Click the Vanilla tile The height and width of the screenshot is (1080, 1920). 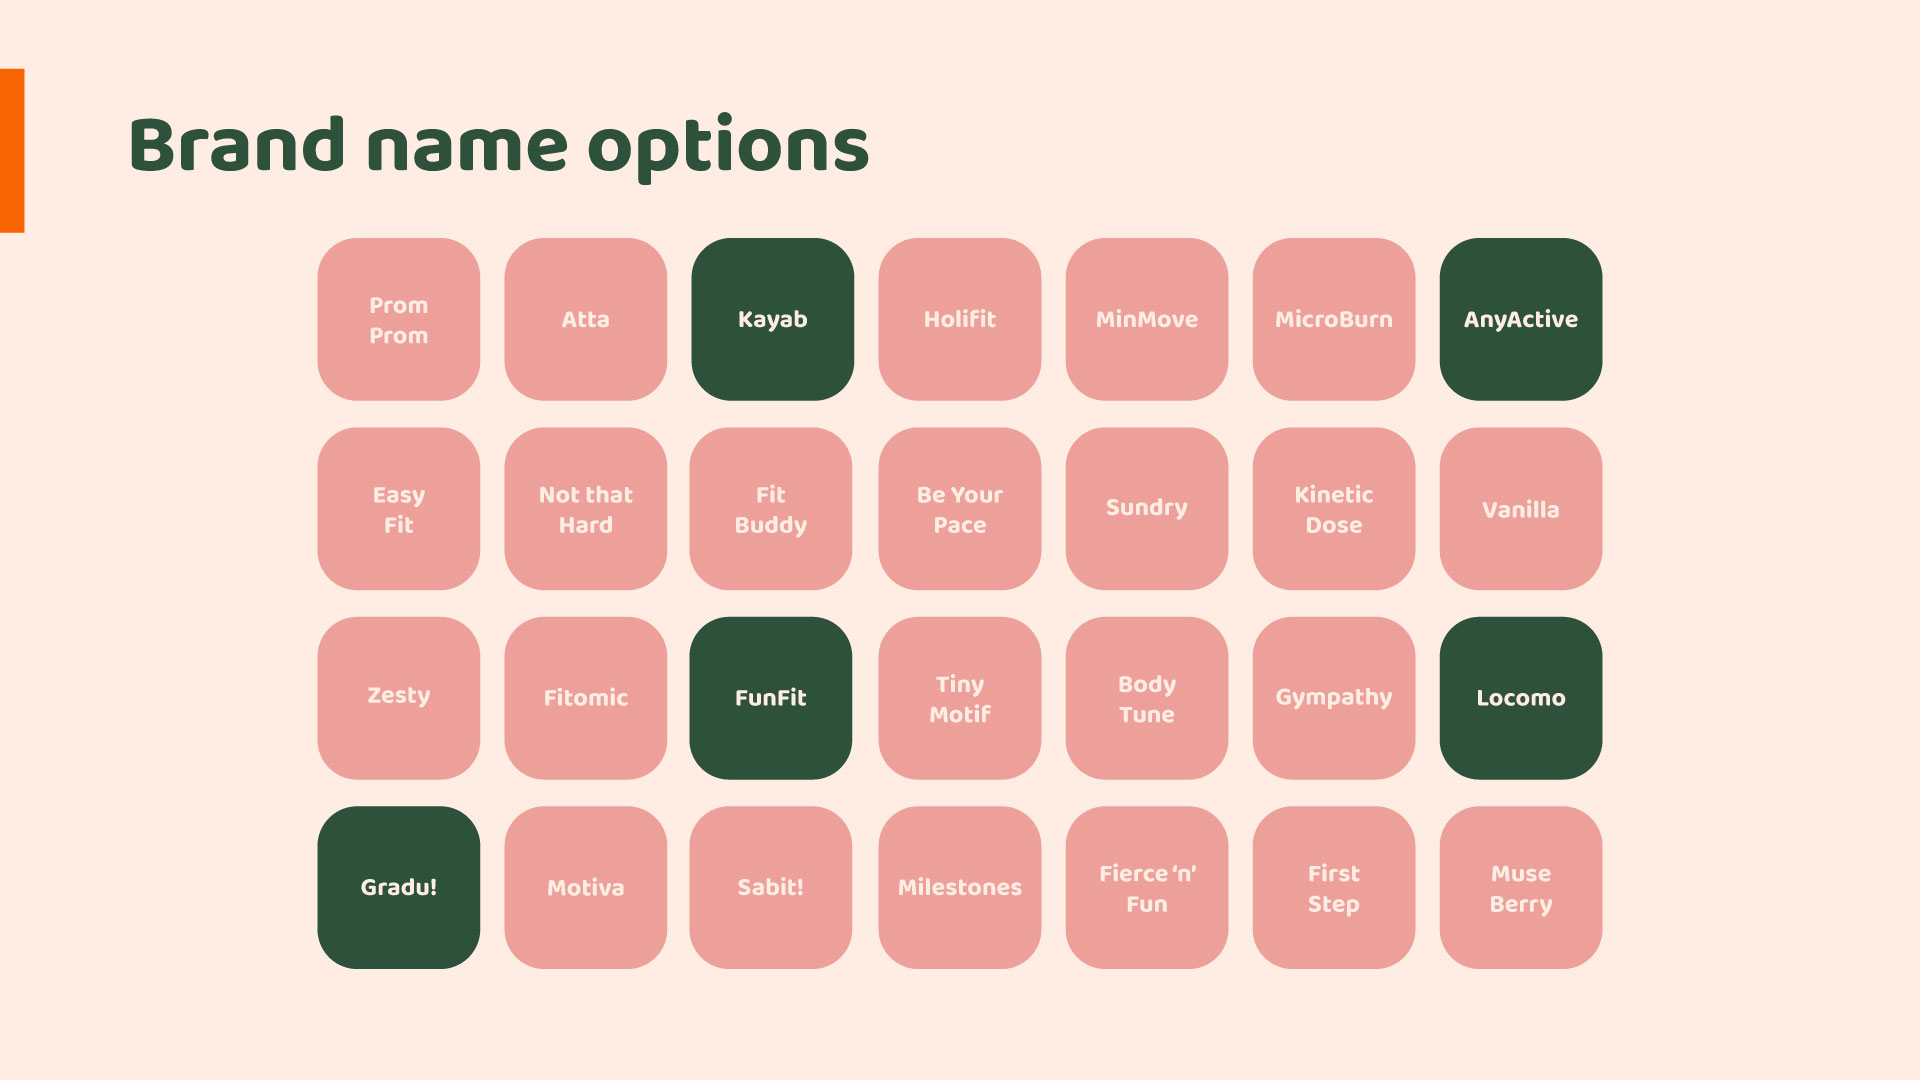click(x=1520, y=509)
